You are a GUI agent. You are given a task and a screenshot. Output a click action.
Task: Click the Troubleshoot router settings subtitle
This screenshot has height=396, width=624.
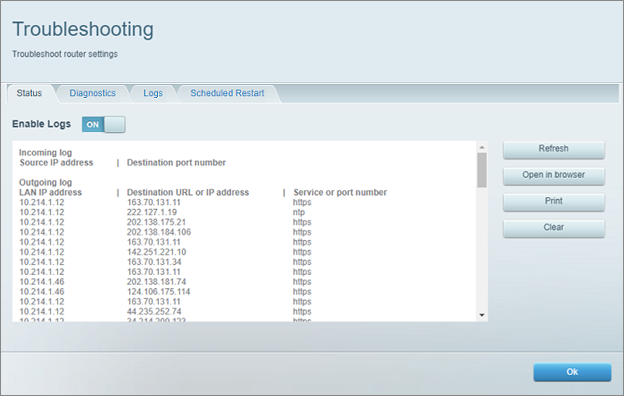pos(64,54)
